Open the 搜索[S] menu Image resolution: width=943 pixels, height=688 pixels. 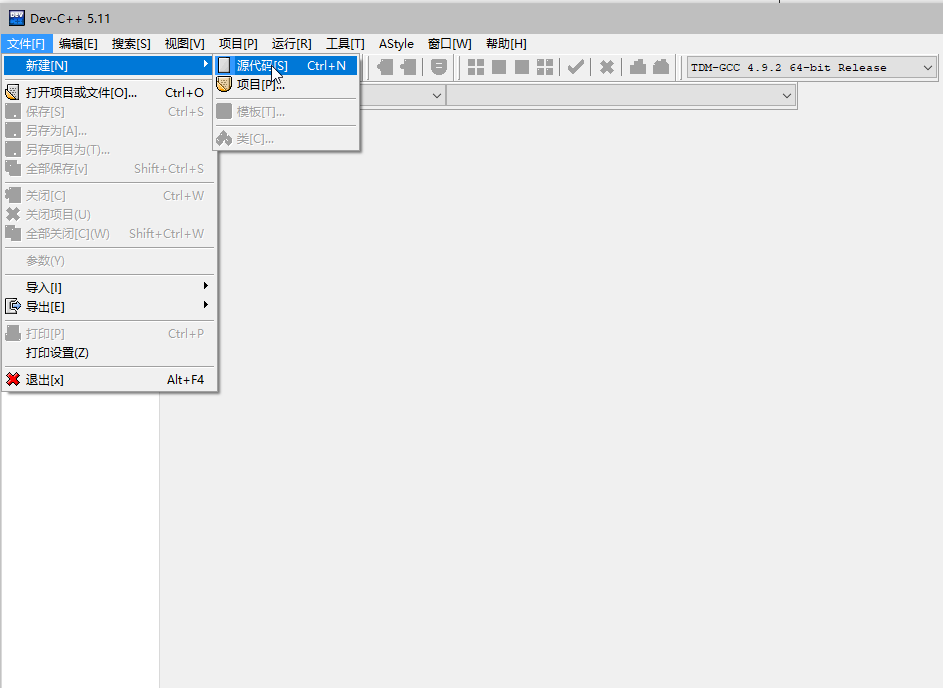131,43
